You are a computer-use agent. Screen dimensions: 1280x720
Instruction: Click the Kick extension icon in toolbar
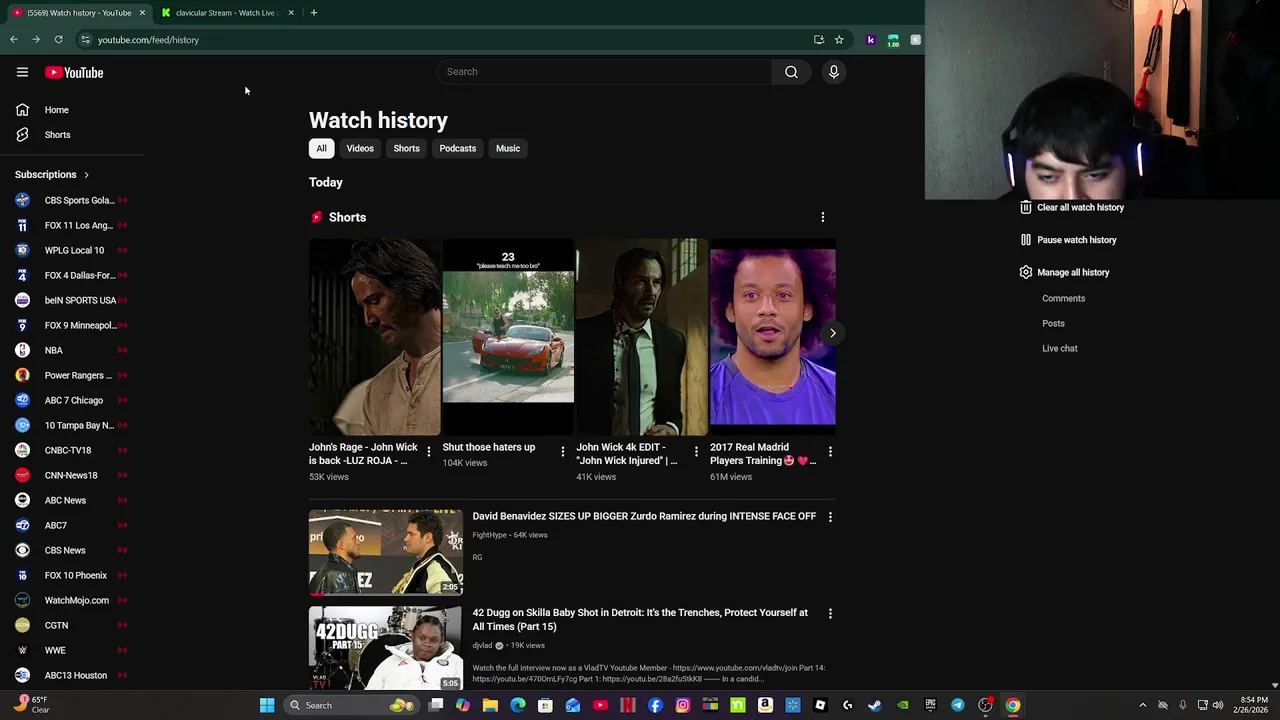pos(870,40)
